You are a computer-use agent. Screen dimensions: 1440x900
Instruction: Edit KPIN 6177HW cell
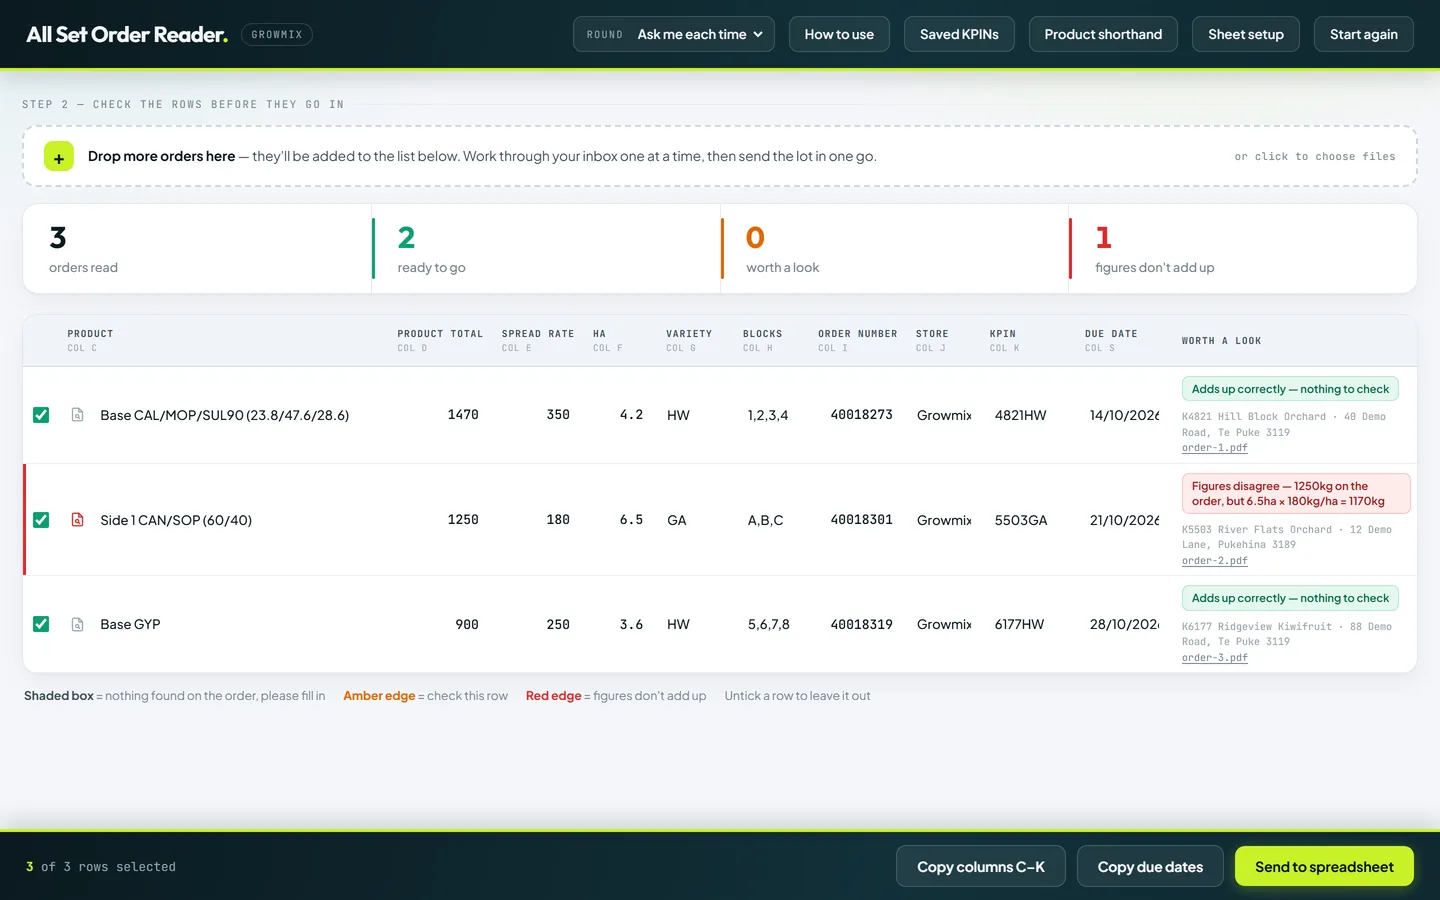click(1029, 624)
